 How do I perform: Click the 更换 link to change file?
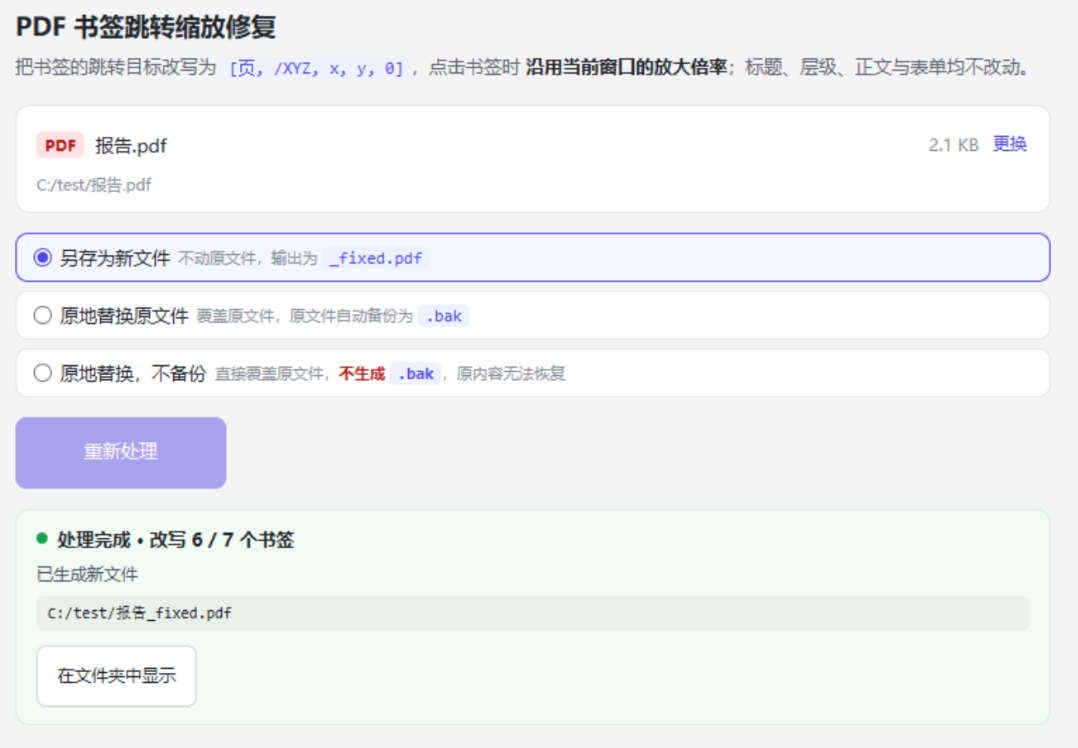point(1010,144)
